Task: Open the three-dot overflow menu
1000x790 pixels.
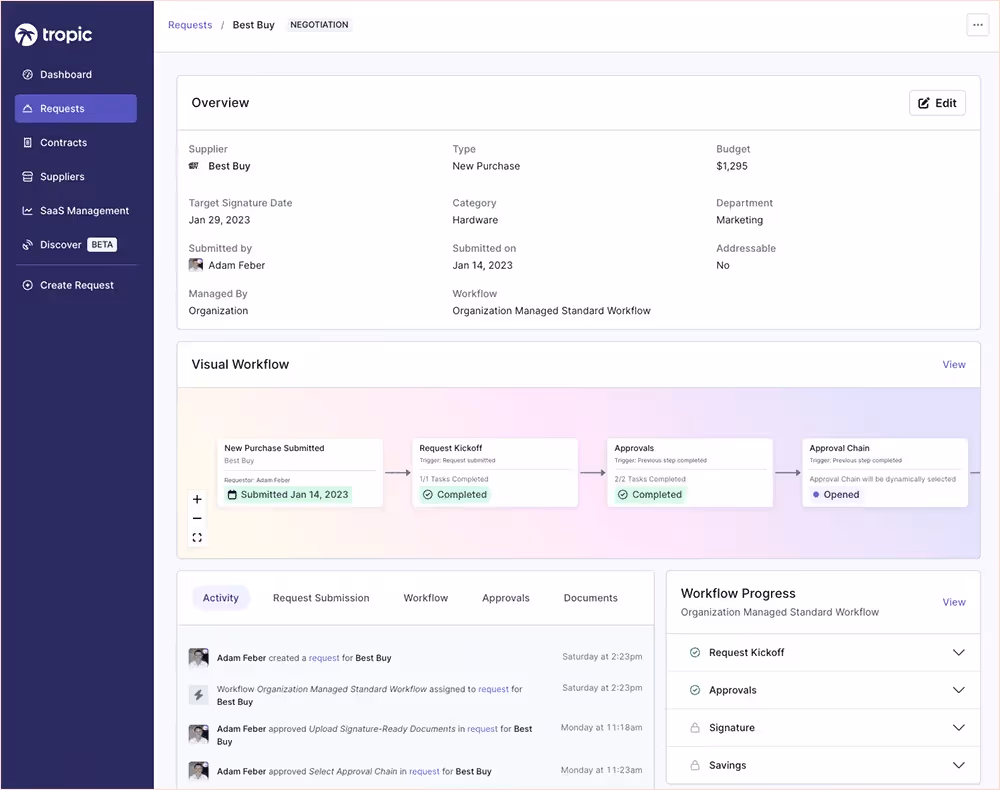Action: [x=977, y=24]
